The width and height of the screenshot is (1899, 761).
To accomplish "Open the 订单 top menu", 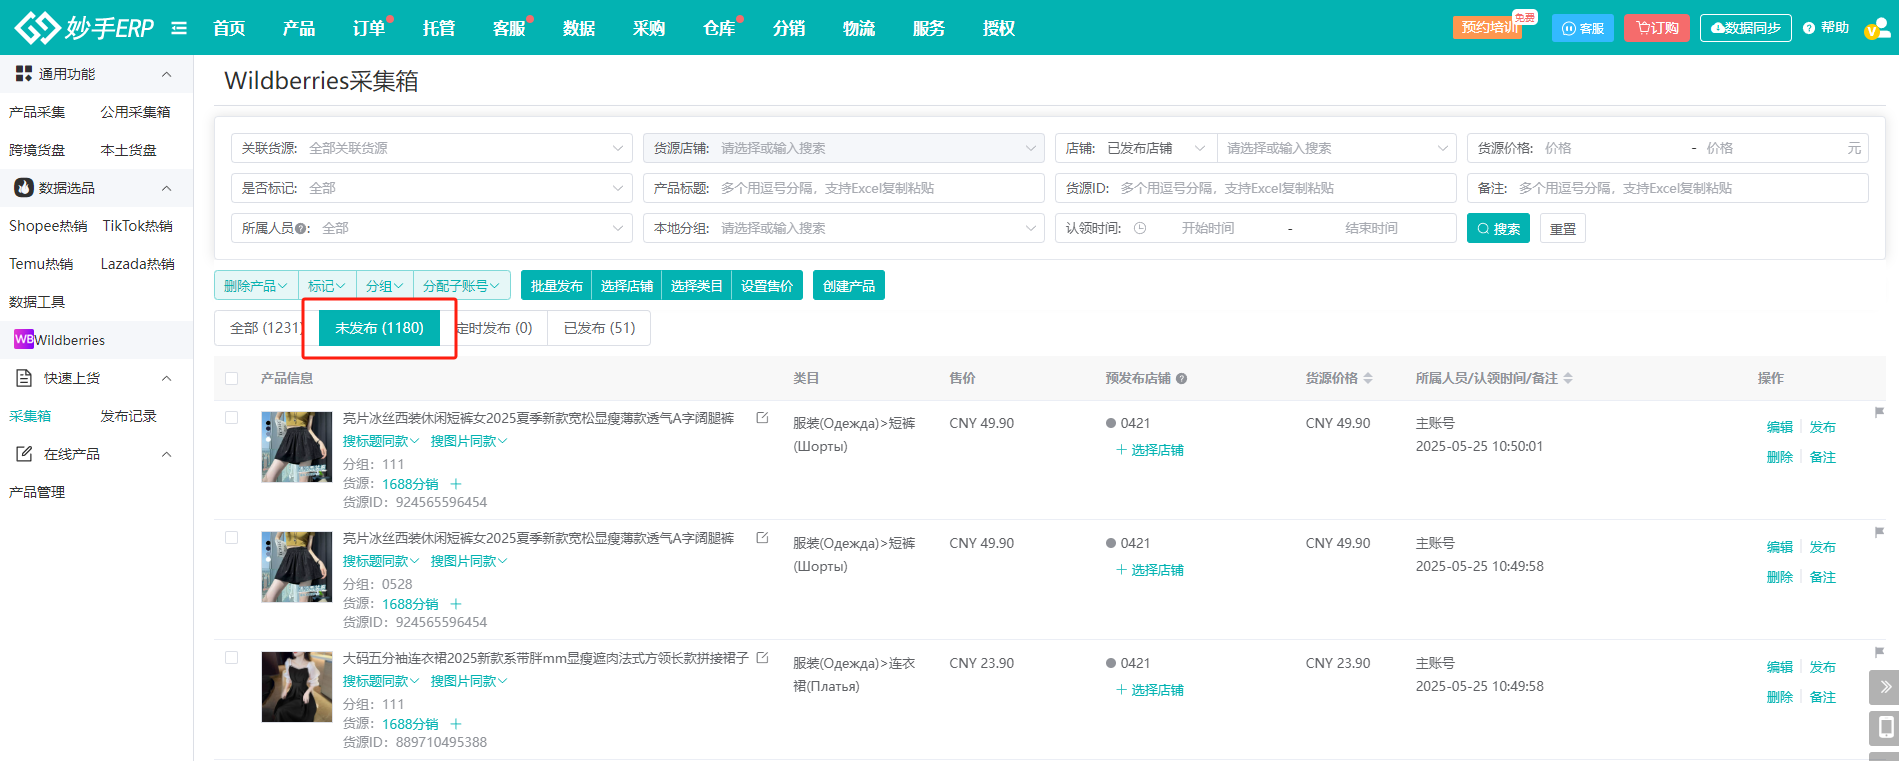I will tap(368, 28).
